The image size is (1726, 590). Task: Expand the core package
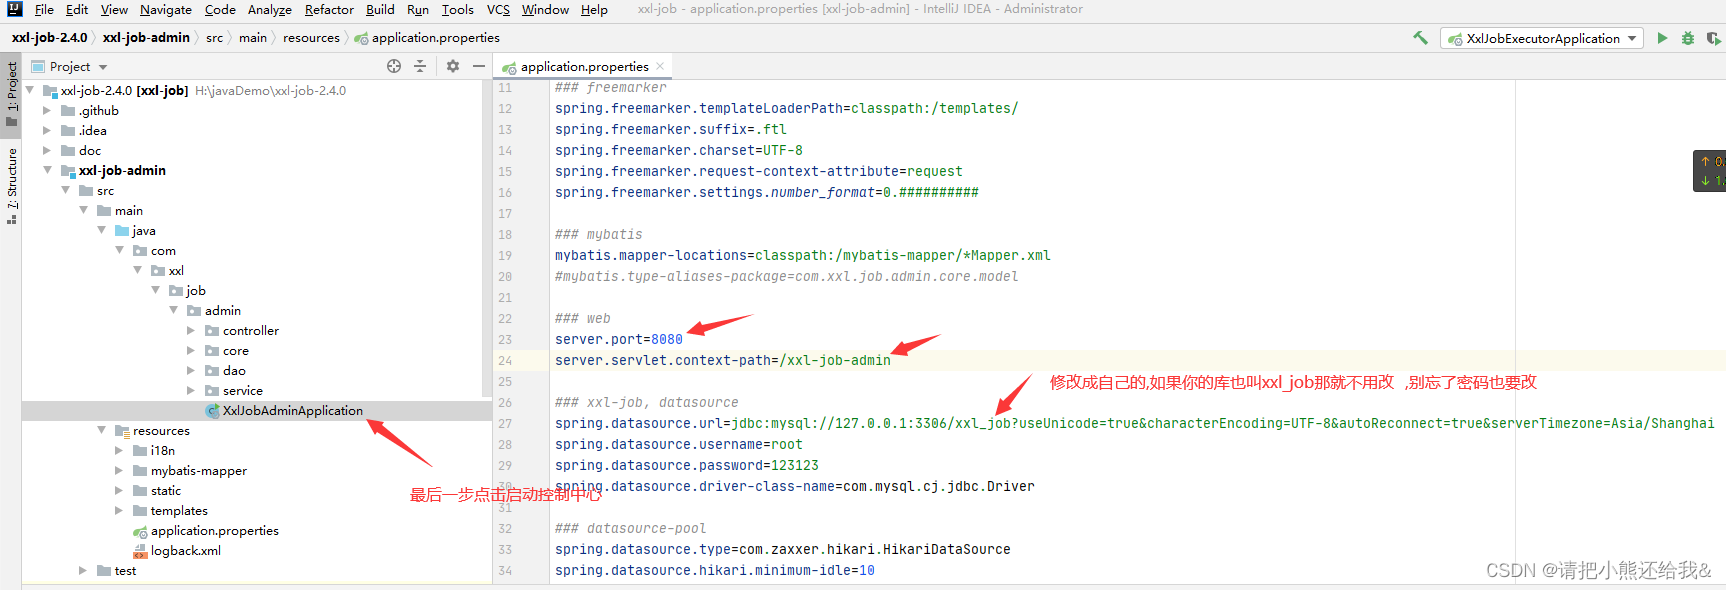pos(191,350)
